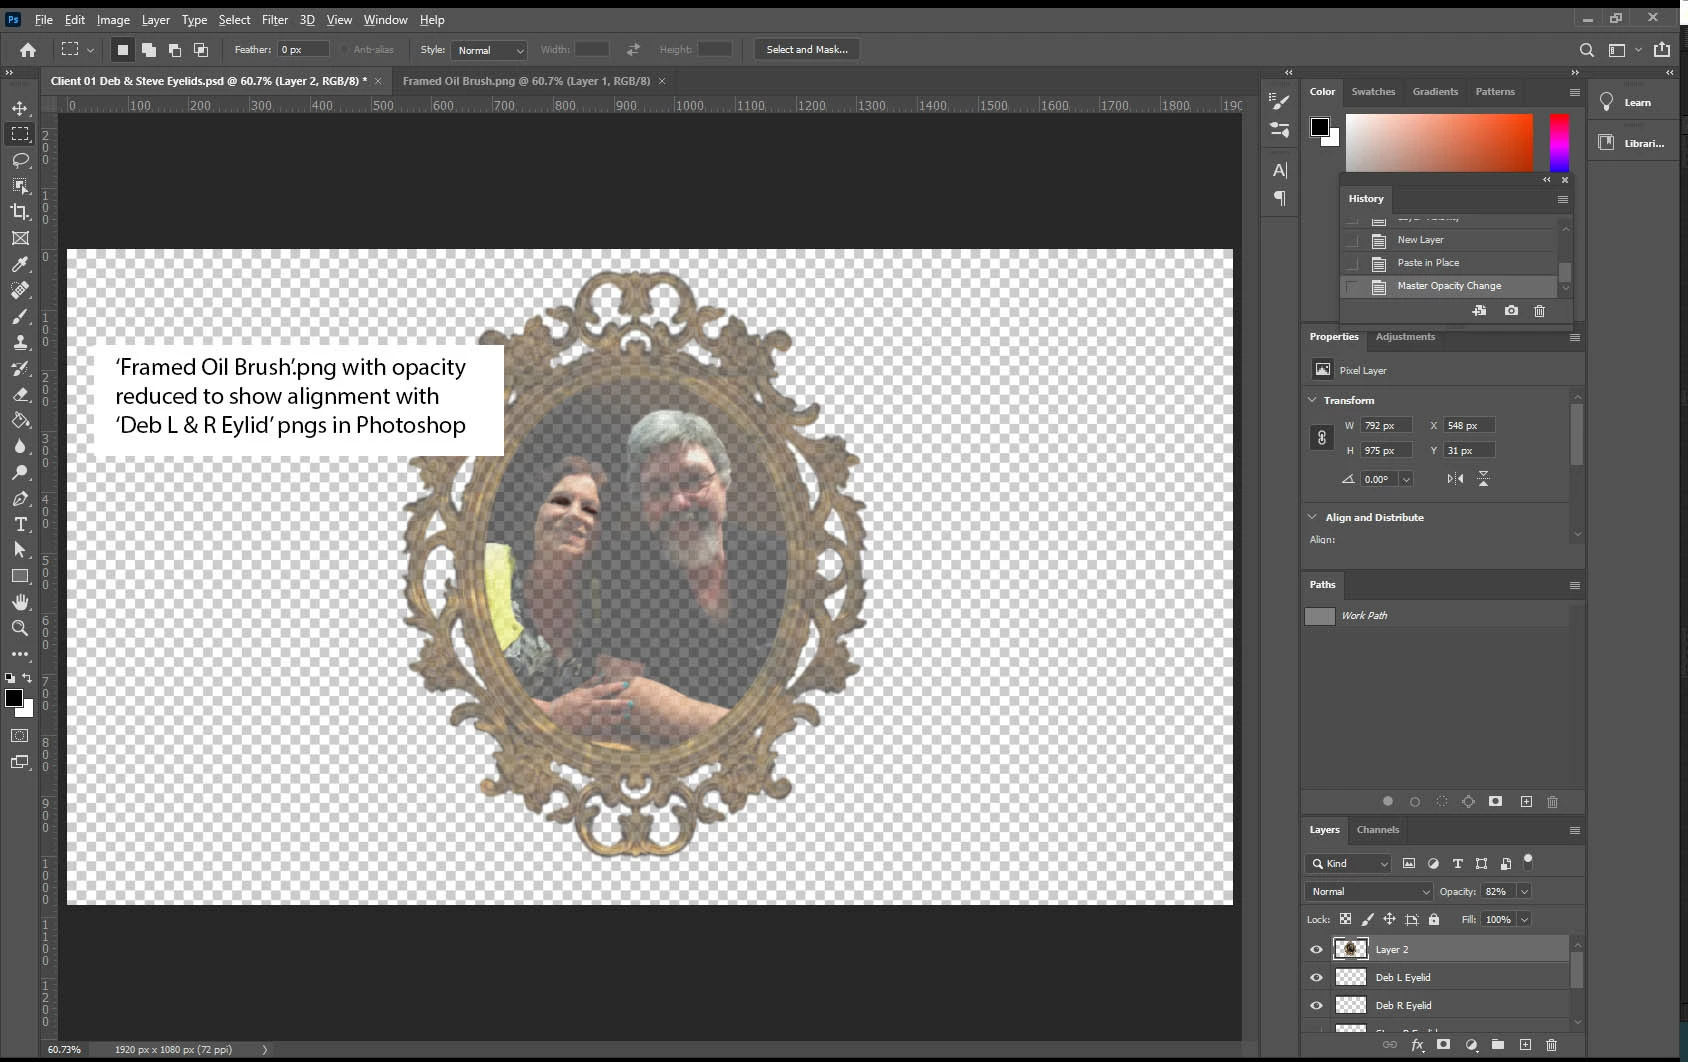Hide Layer 2 visibility eye
This screenshot has height=1062, width=1688.
[1316, 949]
